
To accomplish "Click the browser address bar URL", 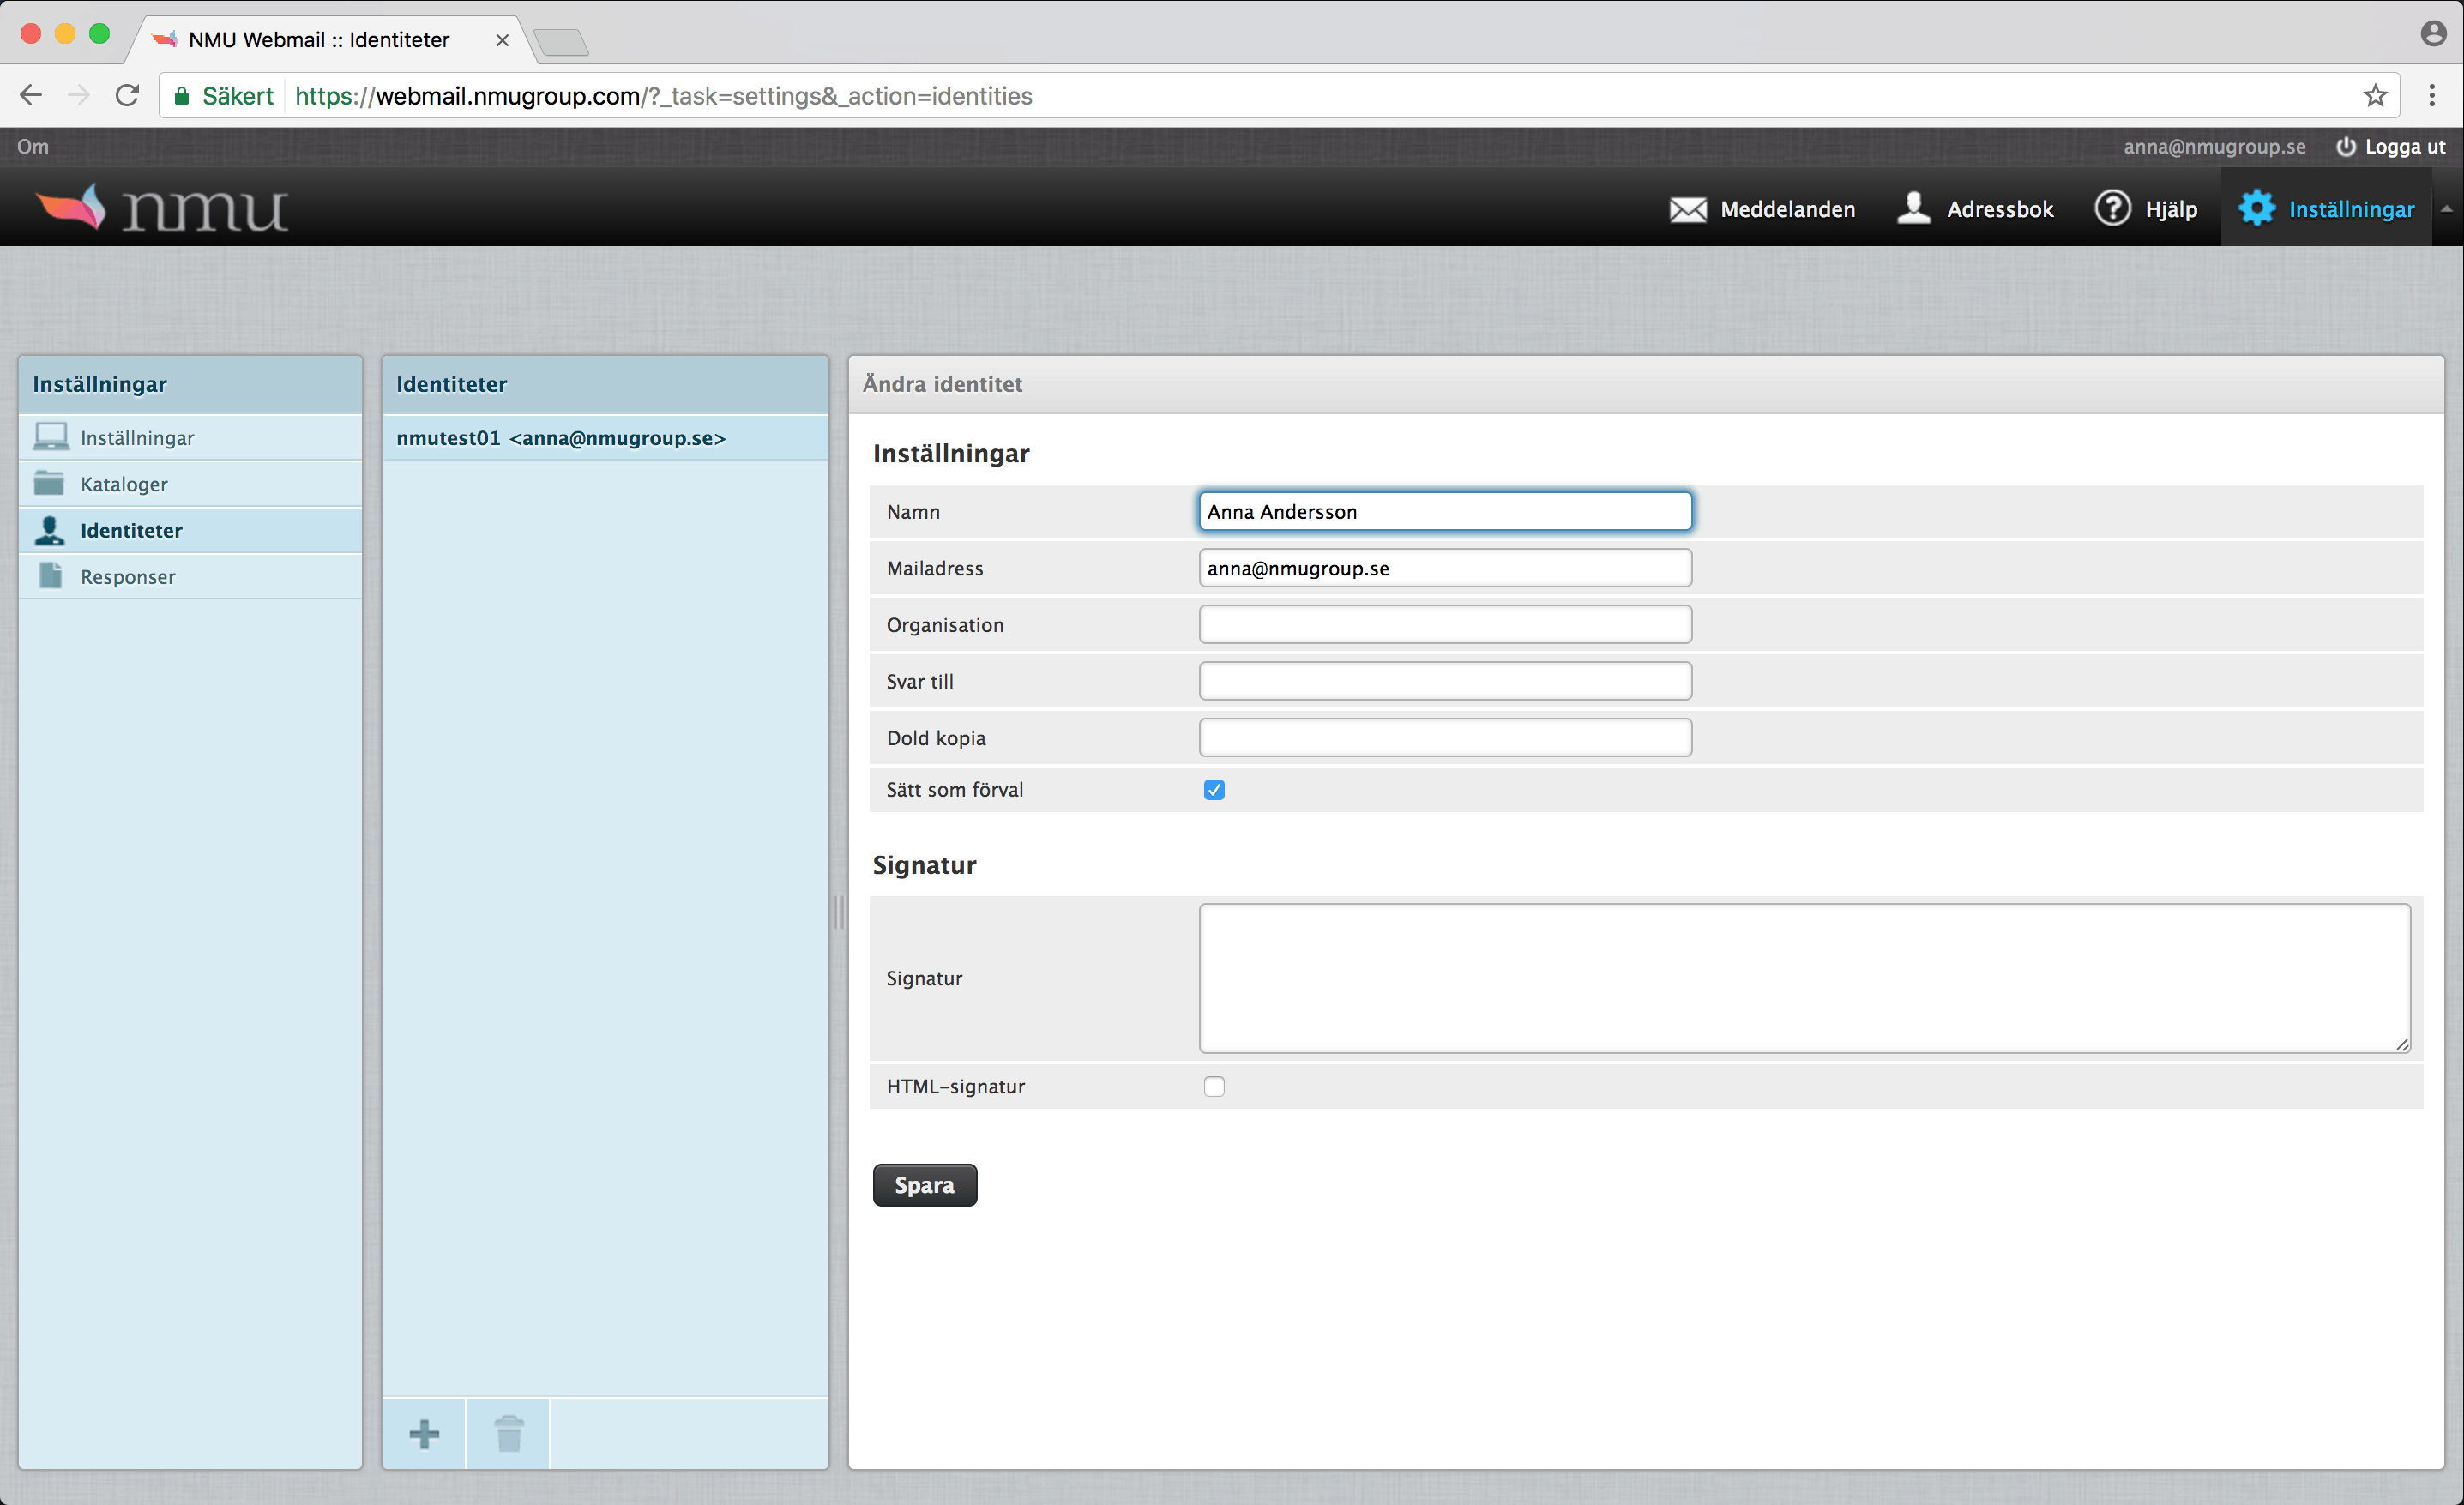I will pos(664,96).
